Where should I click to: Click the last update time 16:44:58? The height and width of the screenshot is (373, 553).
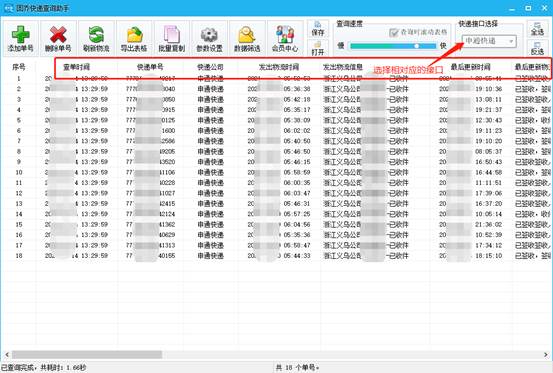click(488, 172)
